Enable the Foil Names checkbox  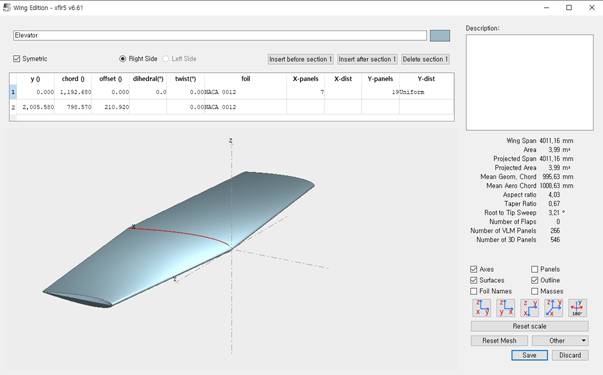click(473, 291)
